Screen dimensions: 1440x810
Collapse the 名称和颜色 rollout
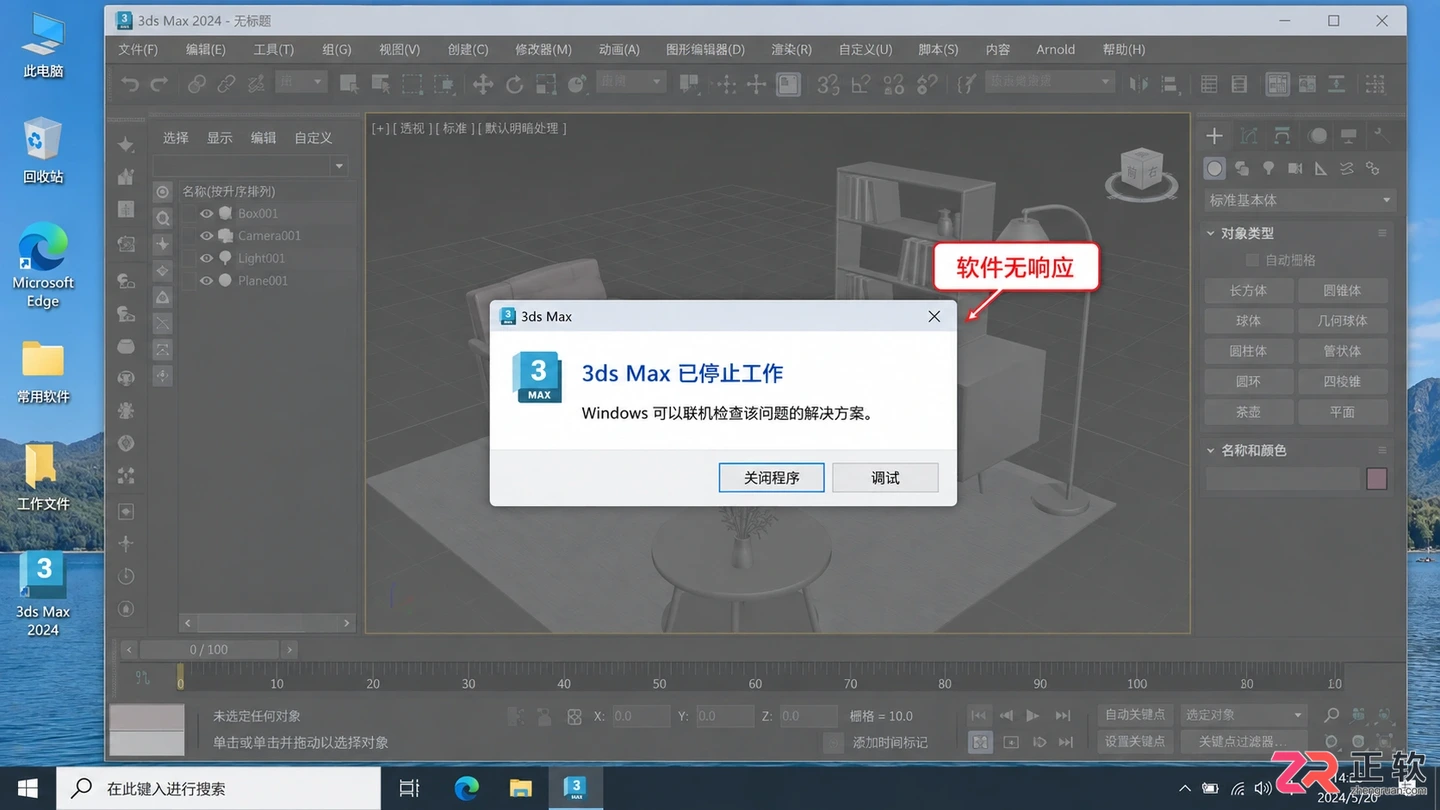pyautogui.click(x=1212, y=450)
